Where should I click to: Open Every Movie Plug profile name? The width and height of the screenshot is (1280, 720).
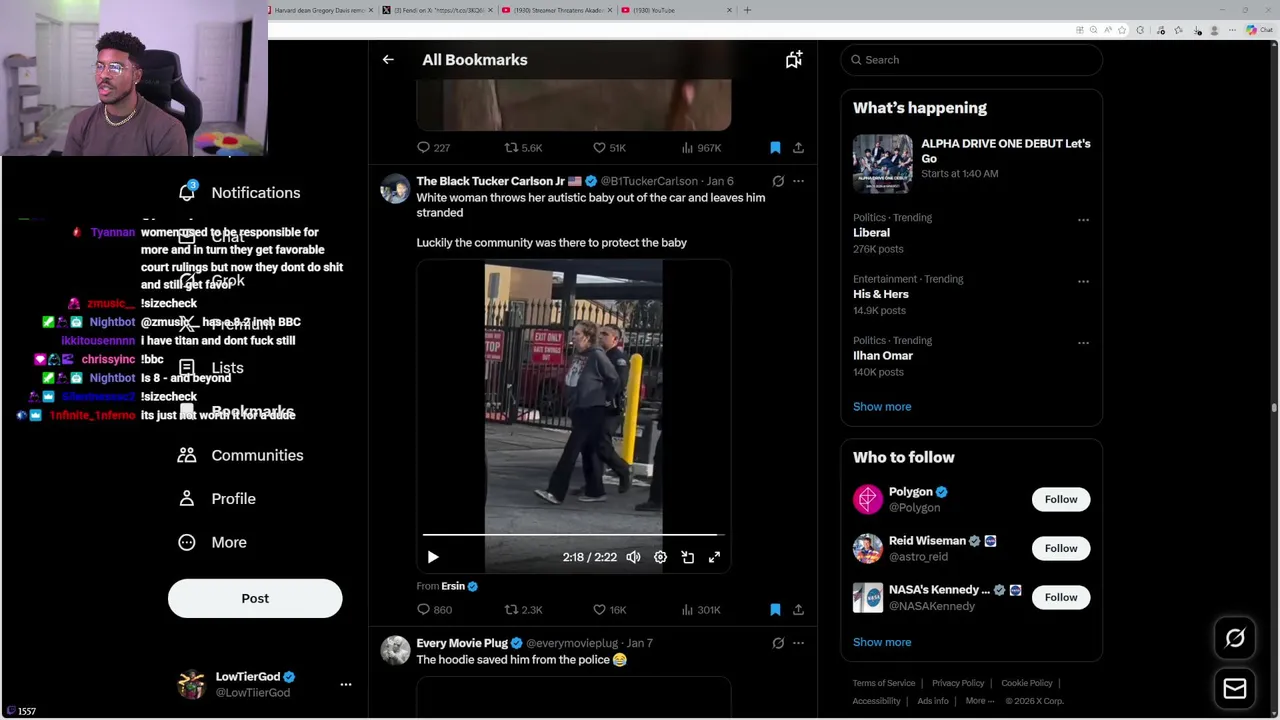click(x=462, y=643)
